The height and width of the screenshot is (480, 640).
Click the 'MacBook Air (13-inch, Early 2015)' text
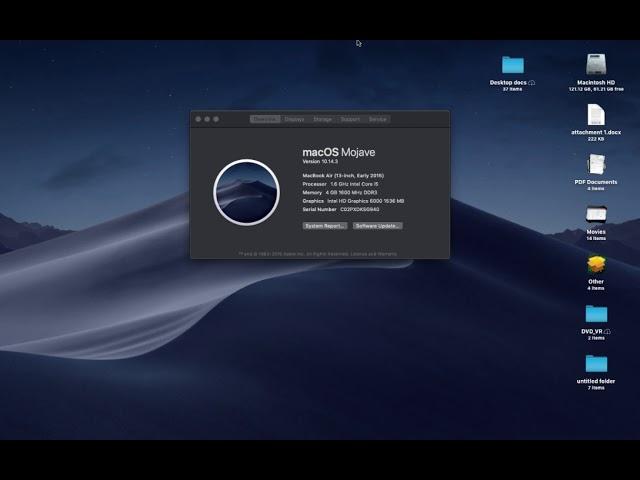point(343,176)
